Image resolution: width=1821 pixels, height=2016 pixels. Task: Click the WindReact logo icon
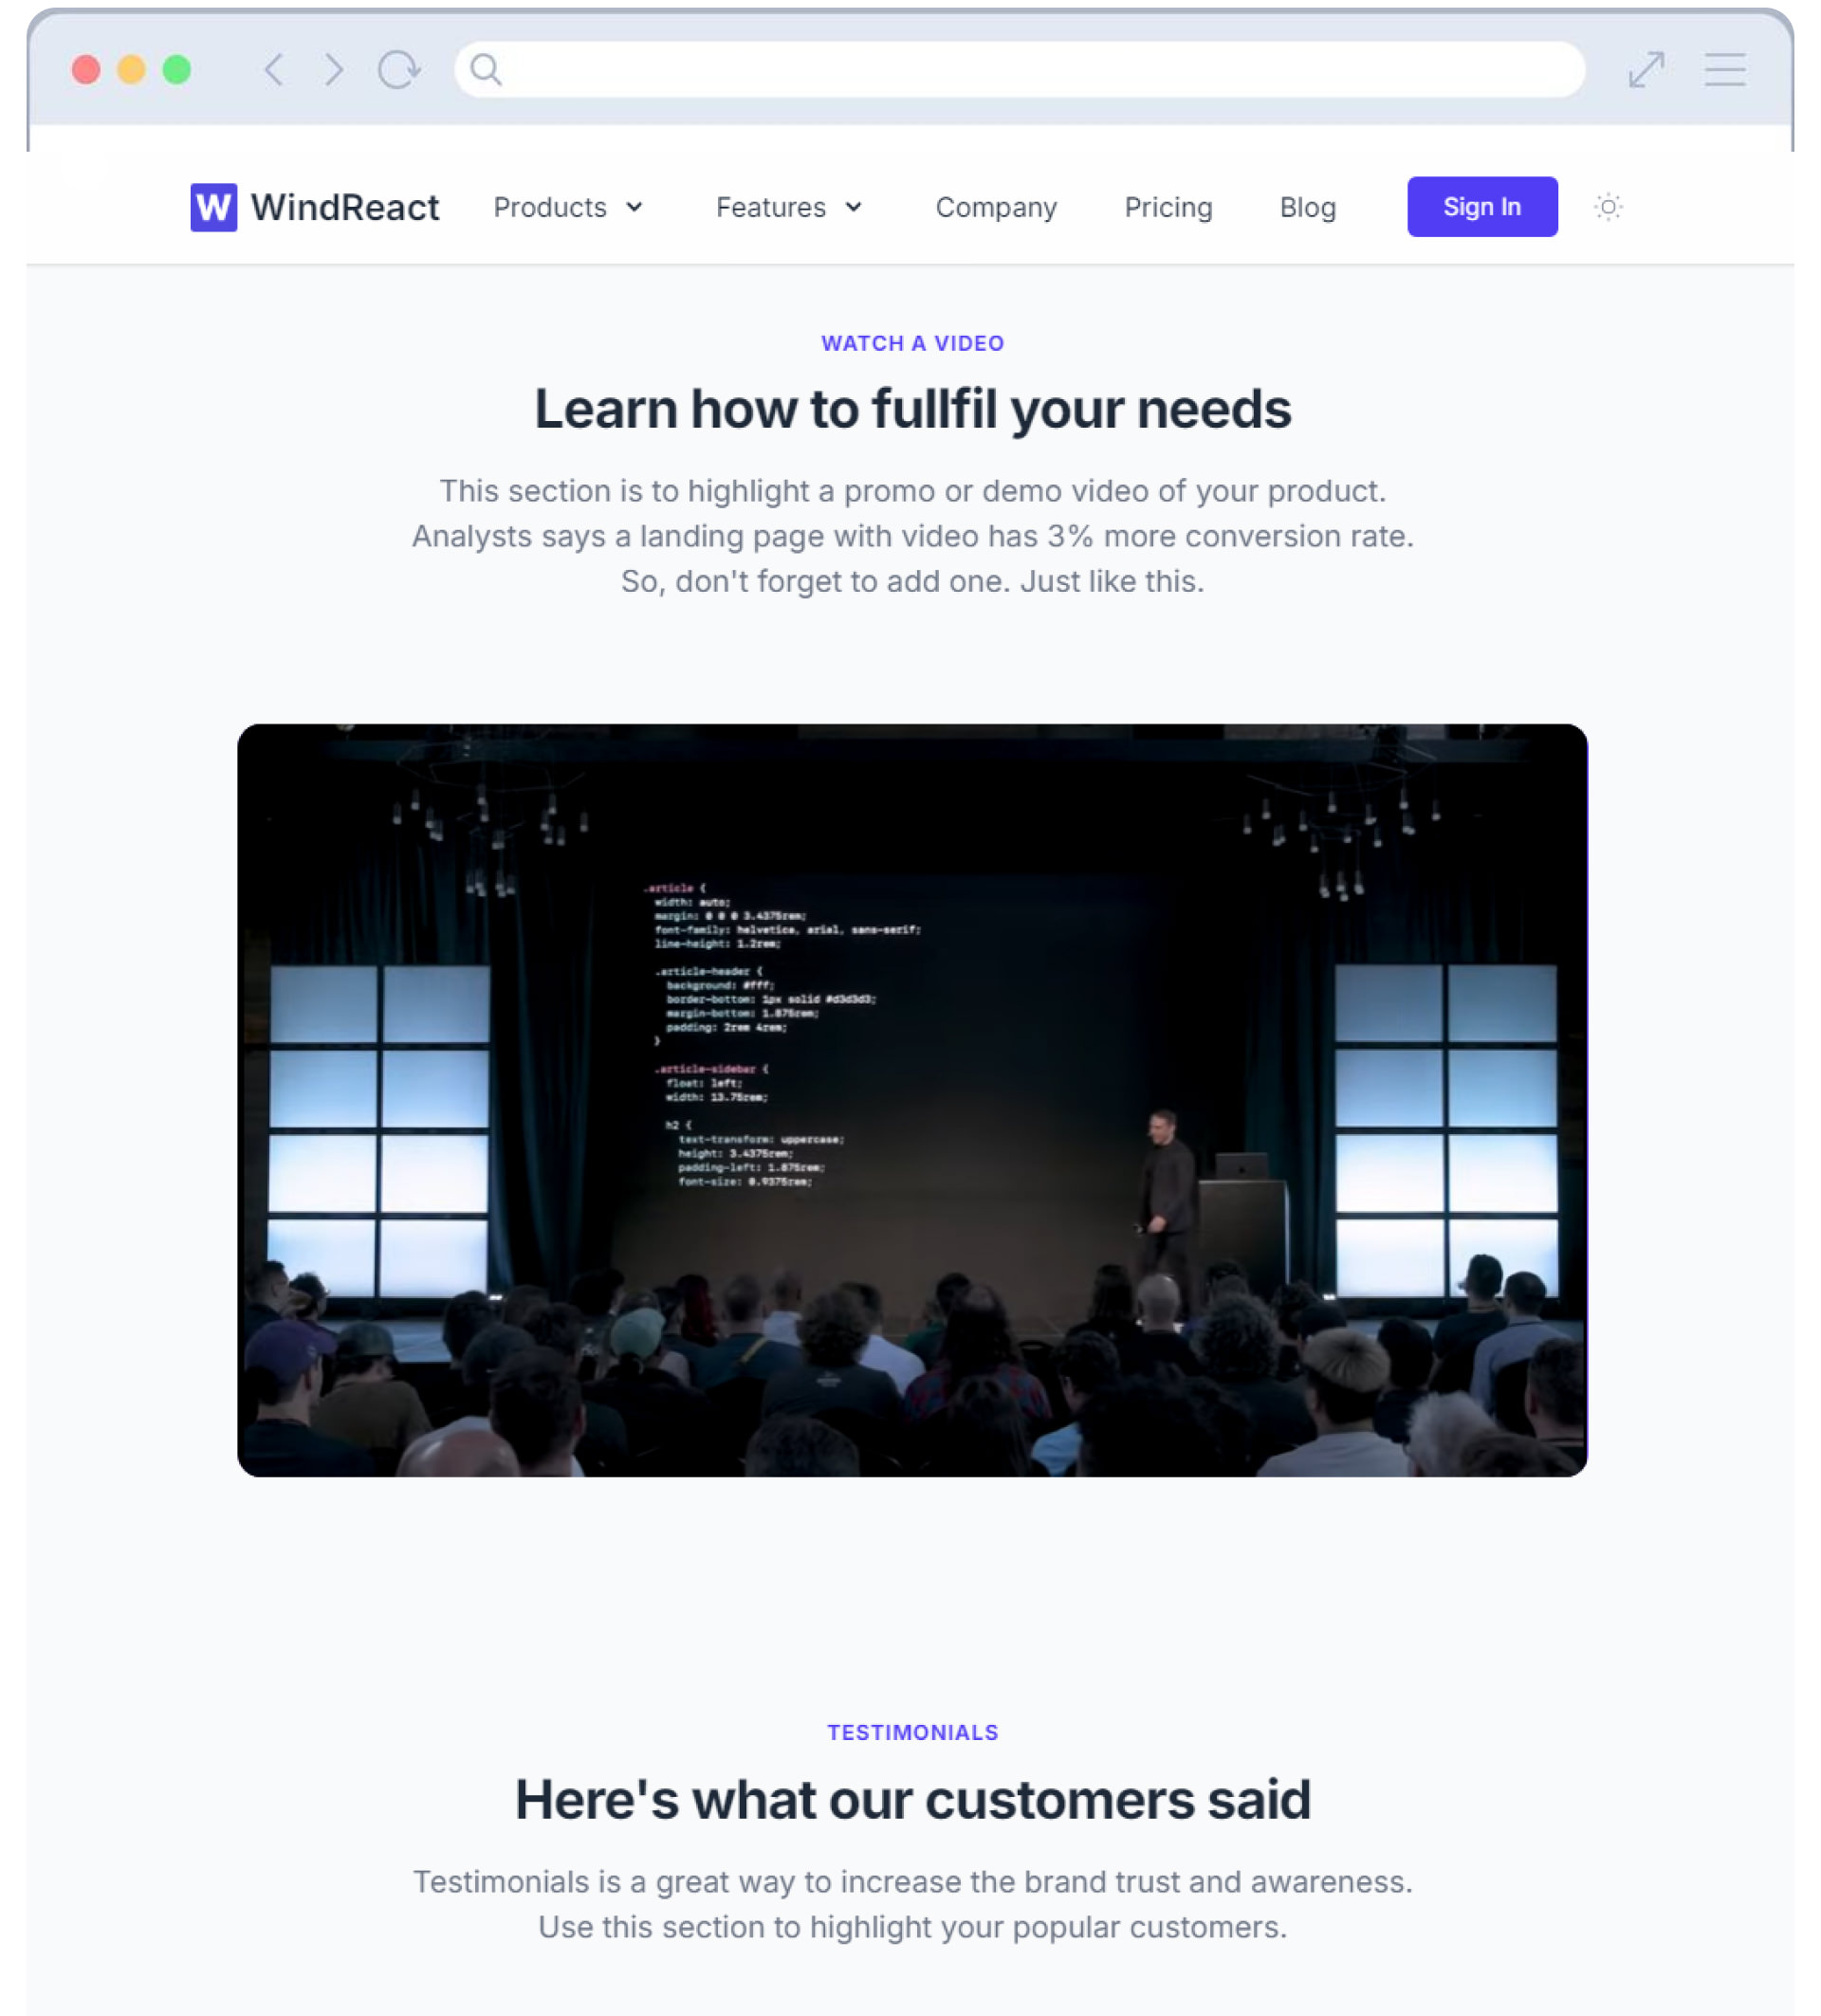(212, 206)
